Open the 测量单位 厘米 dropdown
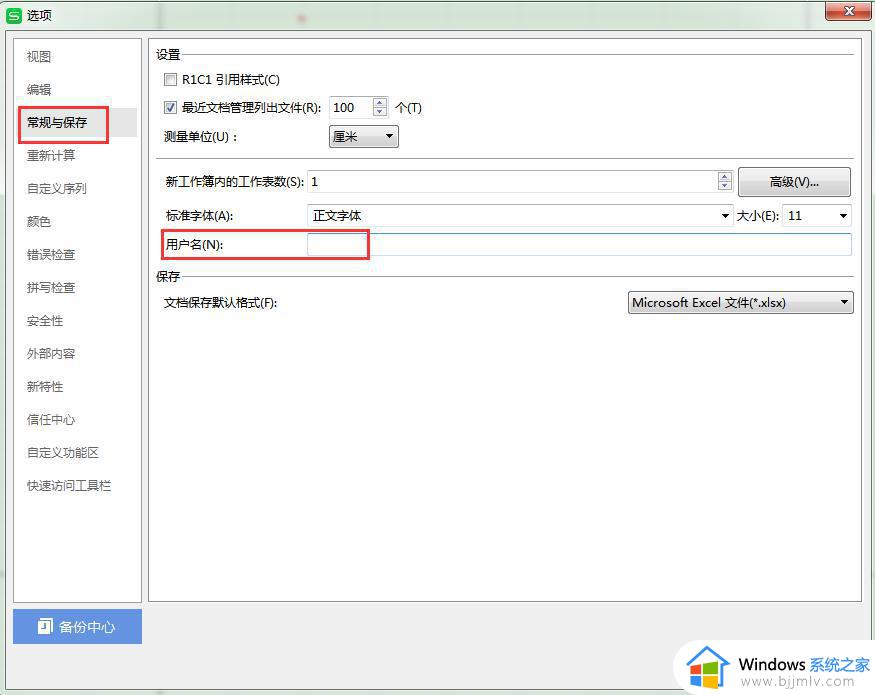Image resolution: width=875 pixels, height=695 pixels. (x=364, y=136)
